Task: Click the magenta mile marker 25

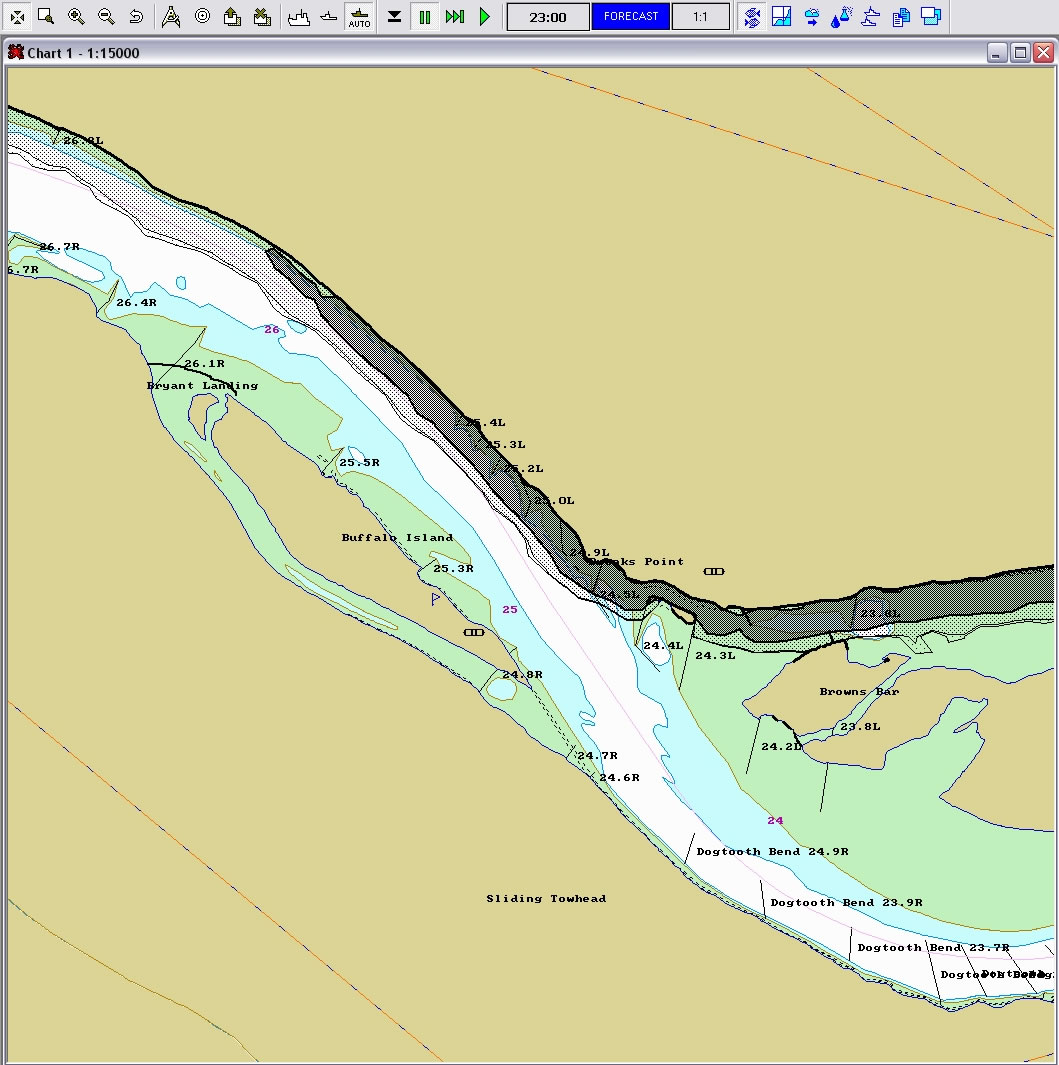Action: (x=510, y=609)
